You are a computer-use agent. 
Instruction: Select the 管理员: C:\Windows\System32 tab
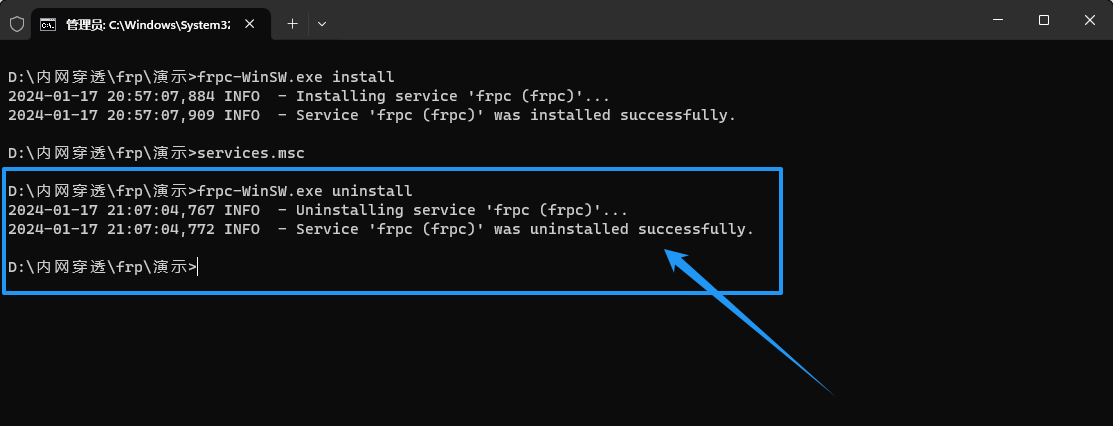point(150,24)
